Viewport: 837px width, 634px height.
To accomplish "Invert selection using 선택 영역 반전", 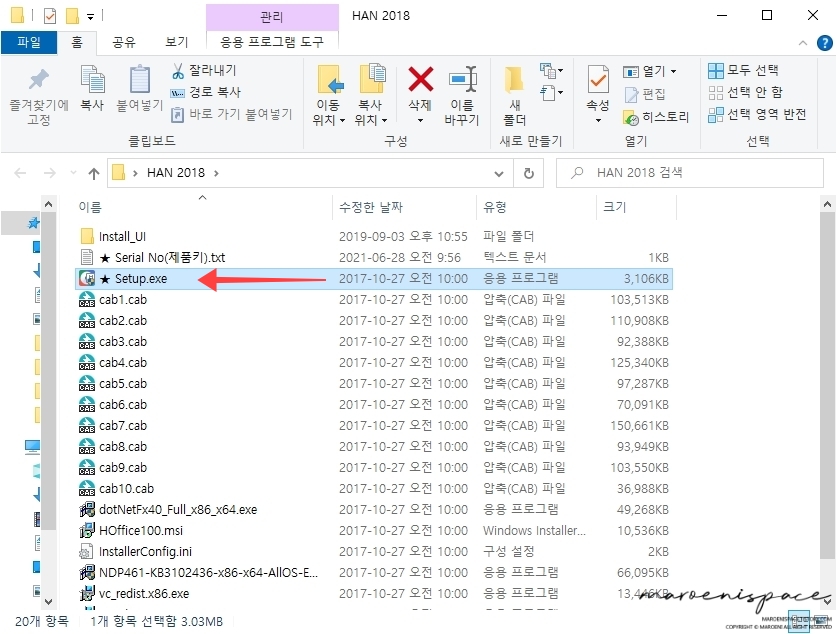I will [x=756, y=113].
